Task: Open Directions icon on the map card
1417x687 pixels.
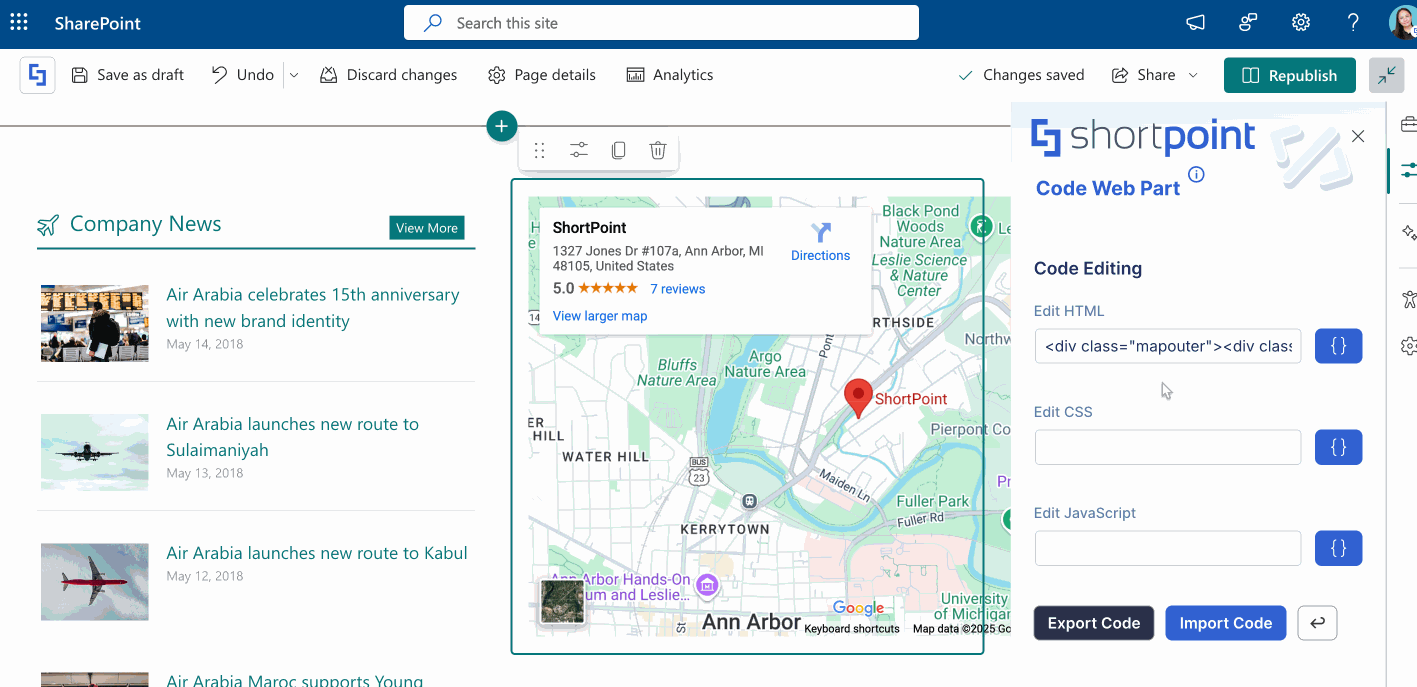Action: pos(820,233)
